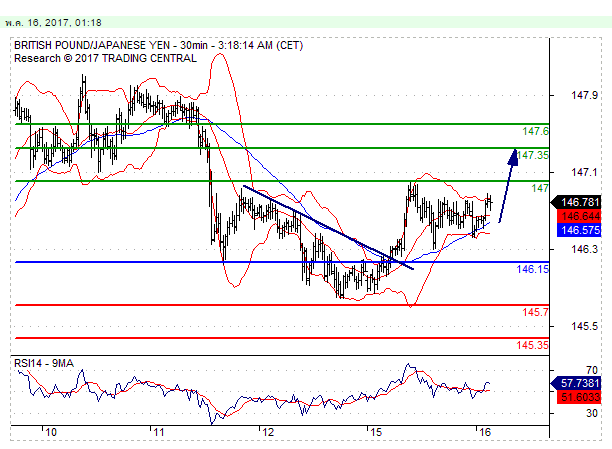Click the blue 146.575 price tag
The height and width of the screenshot is (449, 612).
tap(580, 230)
